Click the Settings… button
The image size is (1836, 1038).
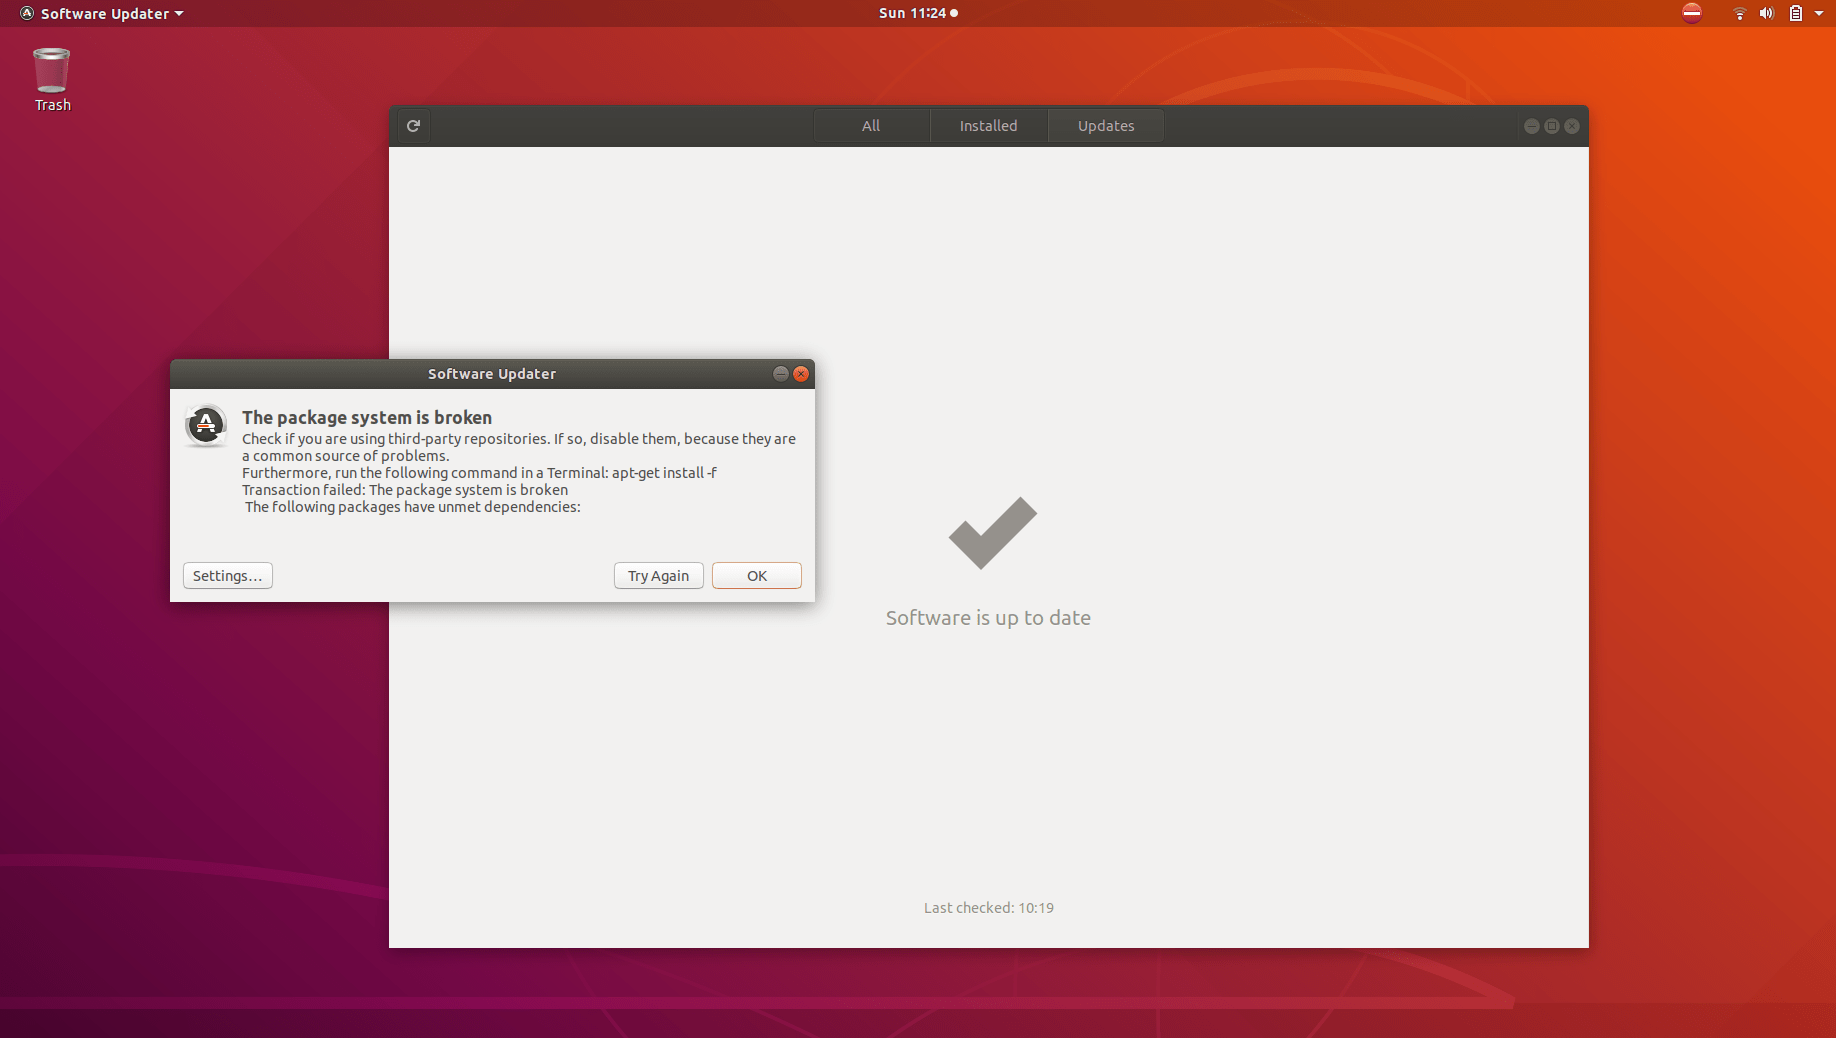[228, 576]
